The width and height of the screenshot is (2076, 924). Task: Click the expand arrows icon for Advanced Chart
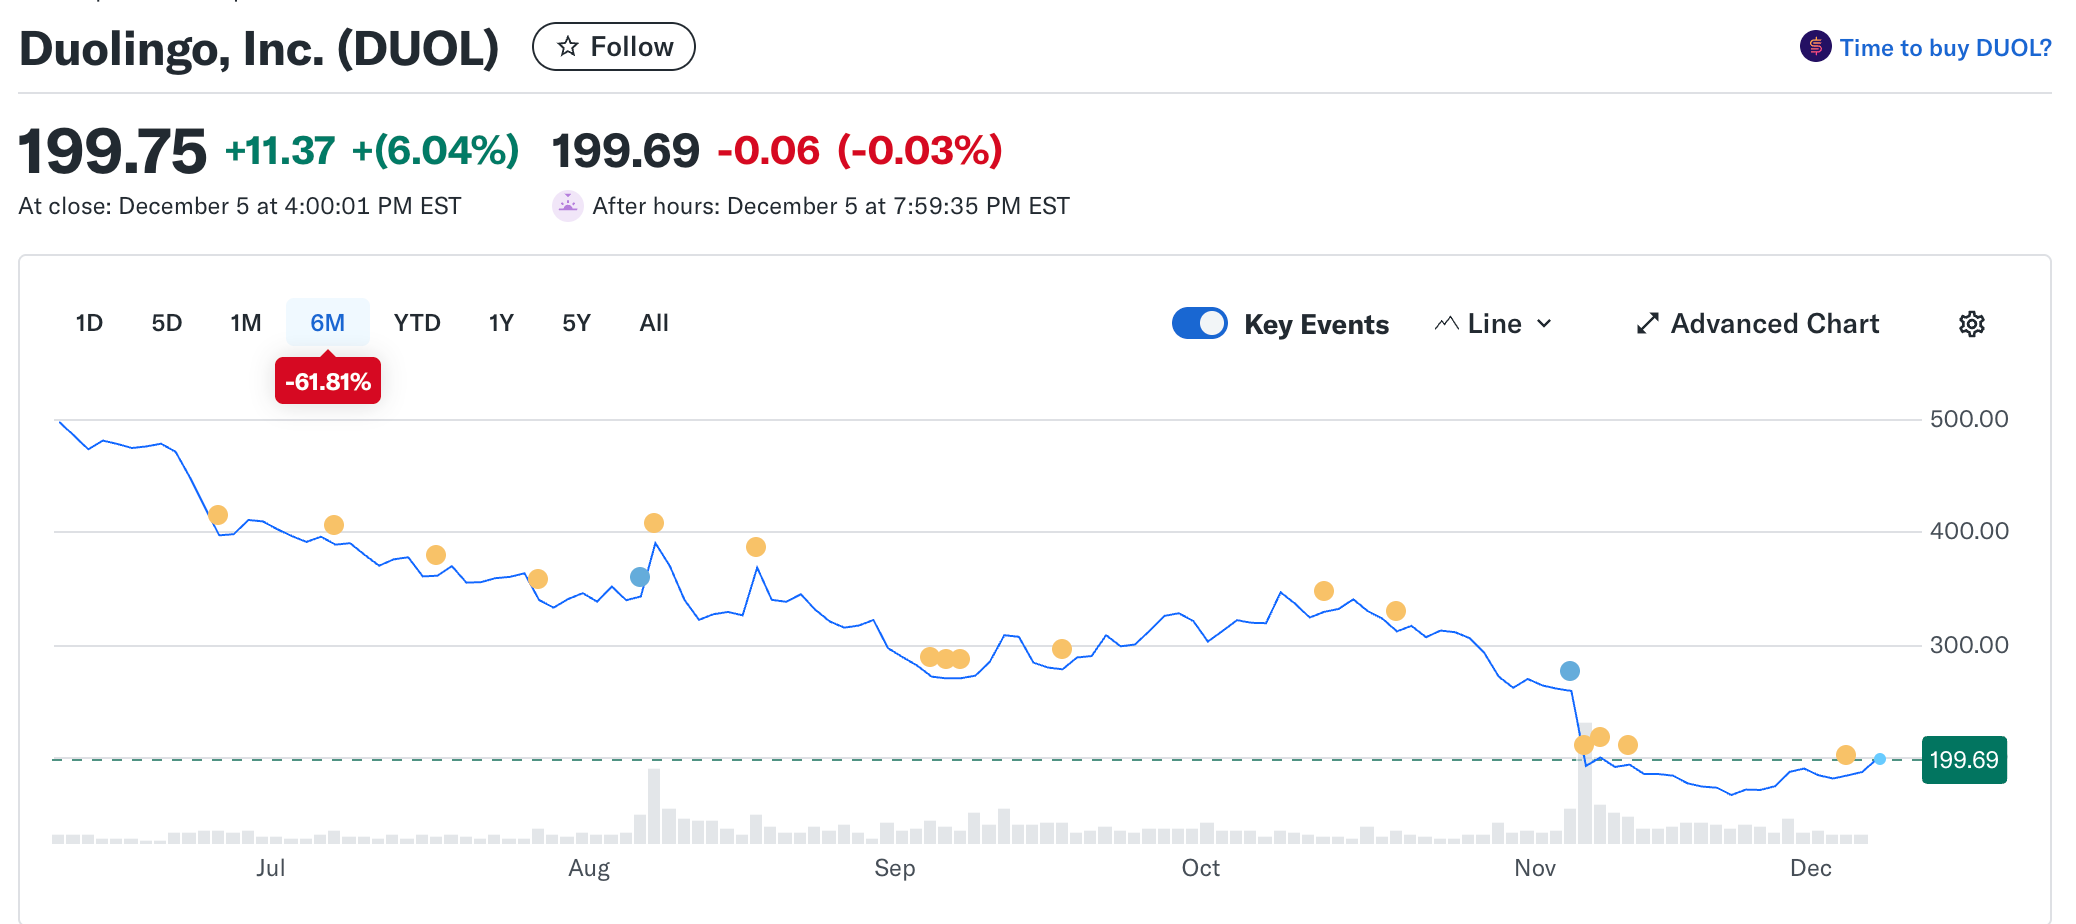(x=1647, y=324)
